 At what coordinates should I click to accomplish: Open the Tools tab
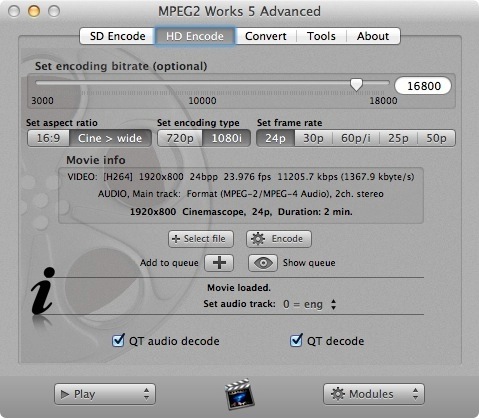[x=321, y=36]
